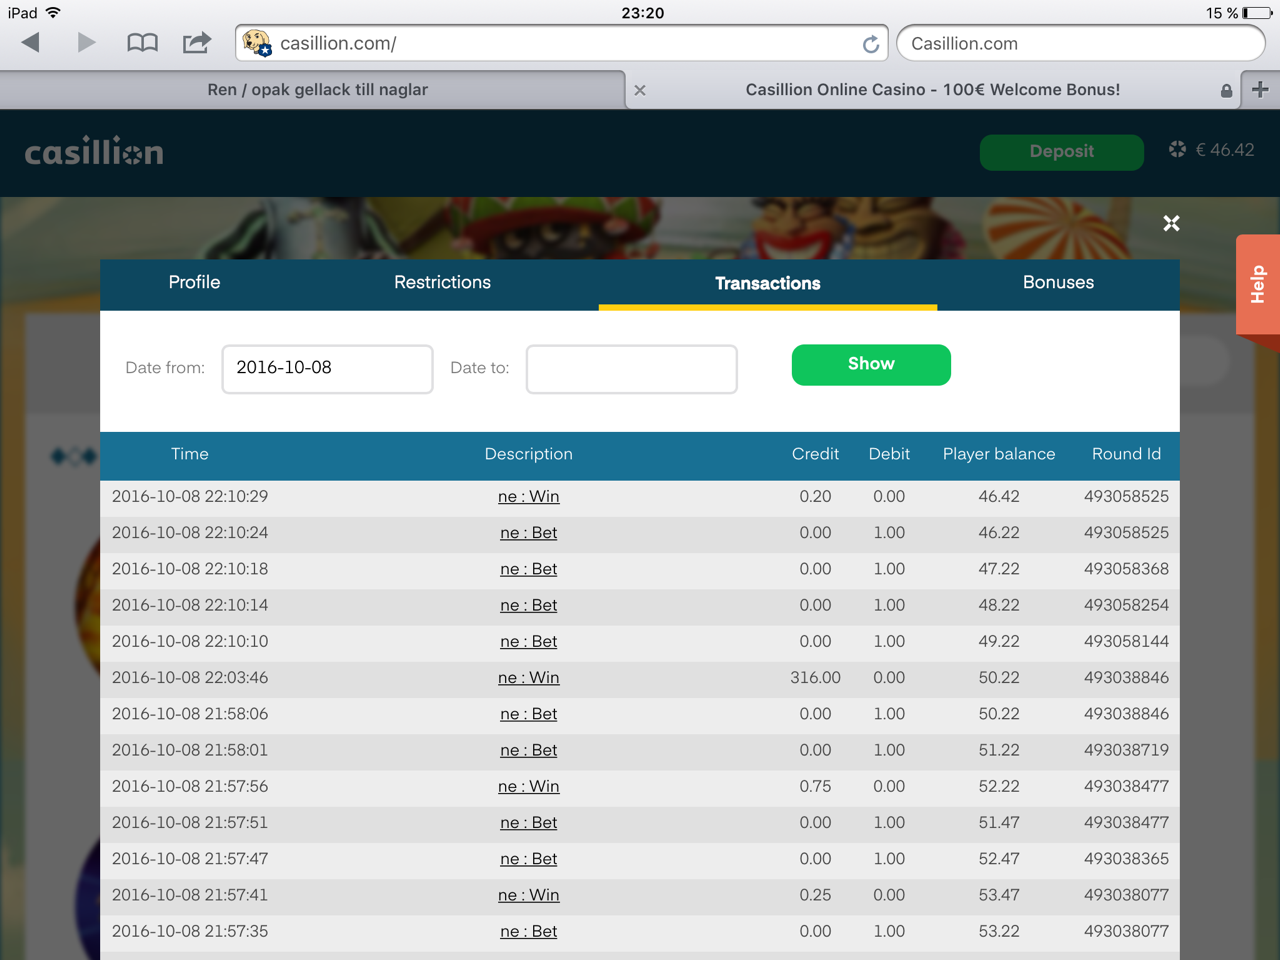Viewport: 1280px width, 960px height.
Task: Open the bookmarks book icon
Action: coord(142,43)
